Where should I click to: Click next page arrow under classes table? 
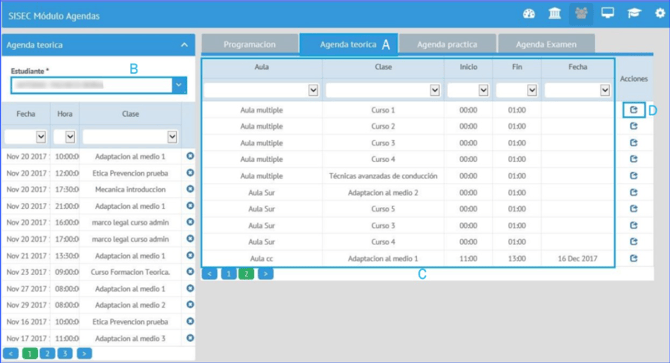pyautogui.click(x=266, y=274)
